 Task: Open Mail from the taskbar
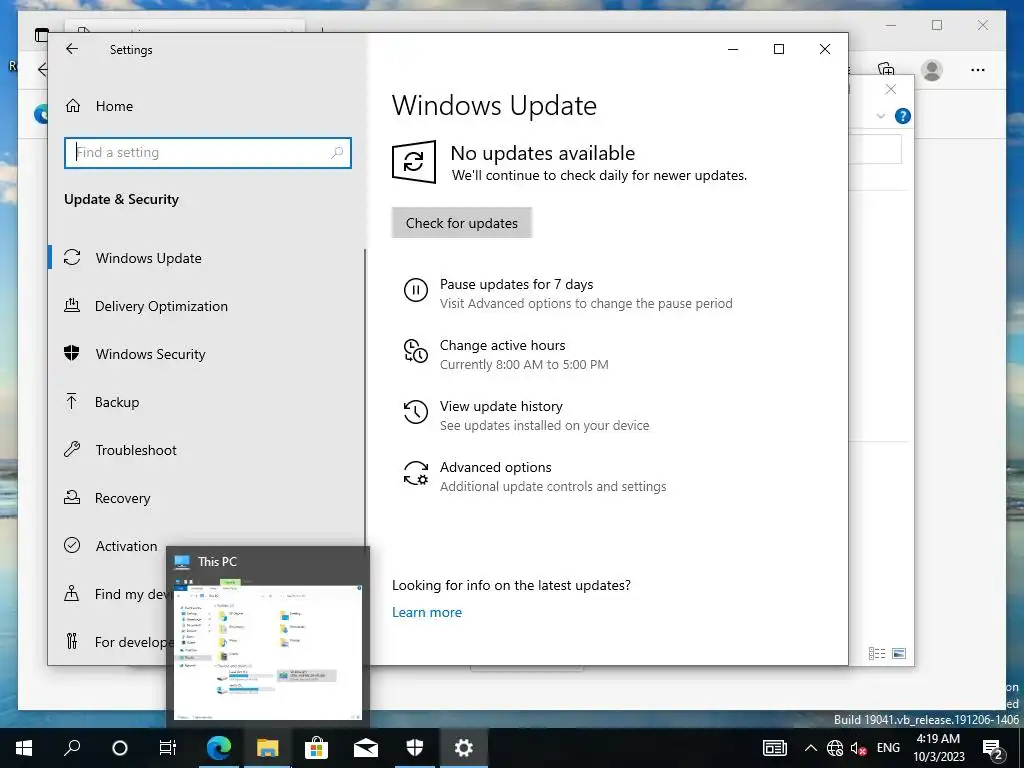(366, 748)
